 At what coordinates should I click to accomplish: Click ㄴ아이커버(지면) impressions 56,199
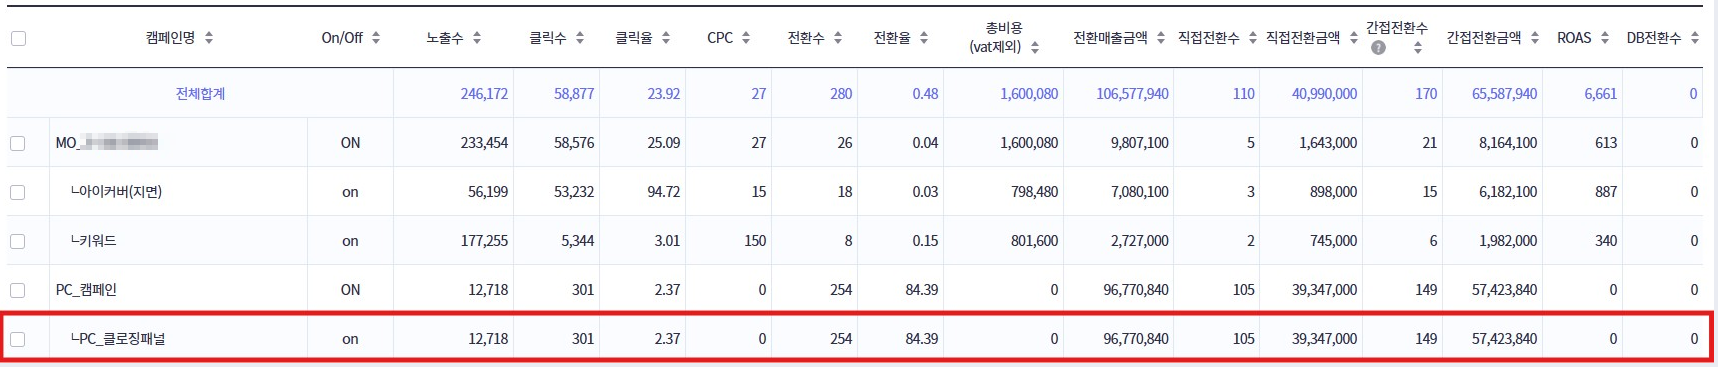(x=488, y=192)
